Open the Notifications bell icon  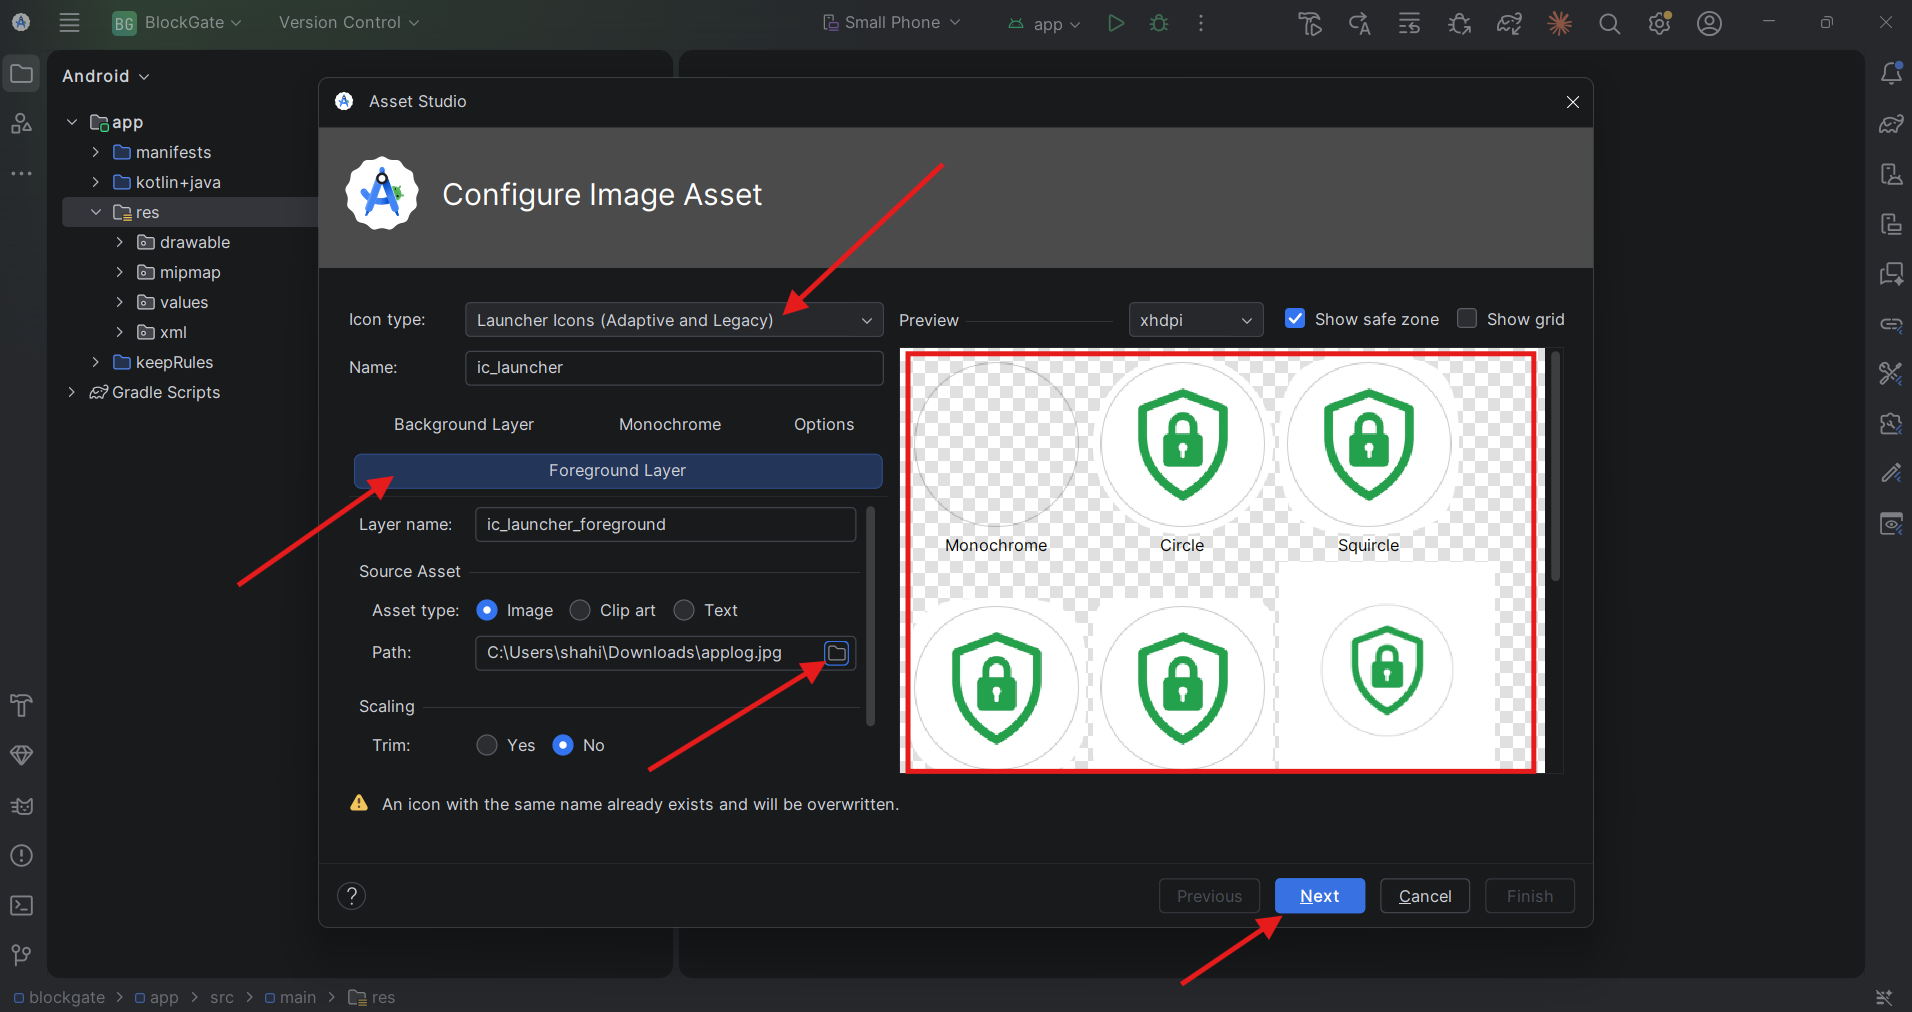(x=1891, y=73)
